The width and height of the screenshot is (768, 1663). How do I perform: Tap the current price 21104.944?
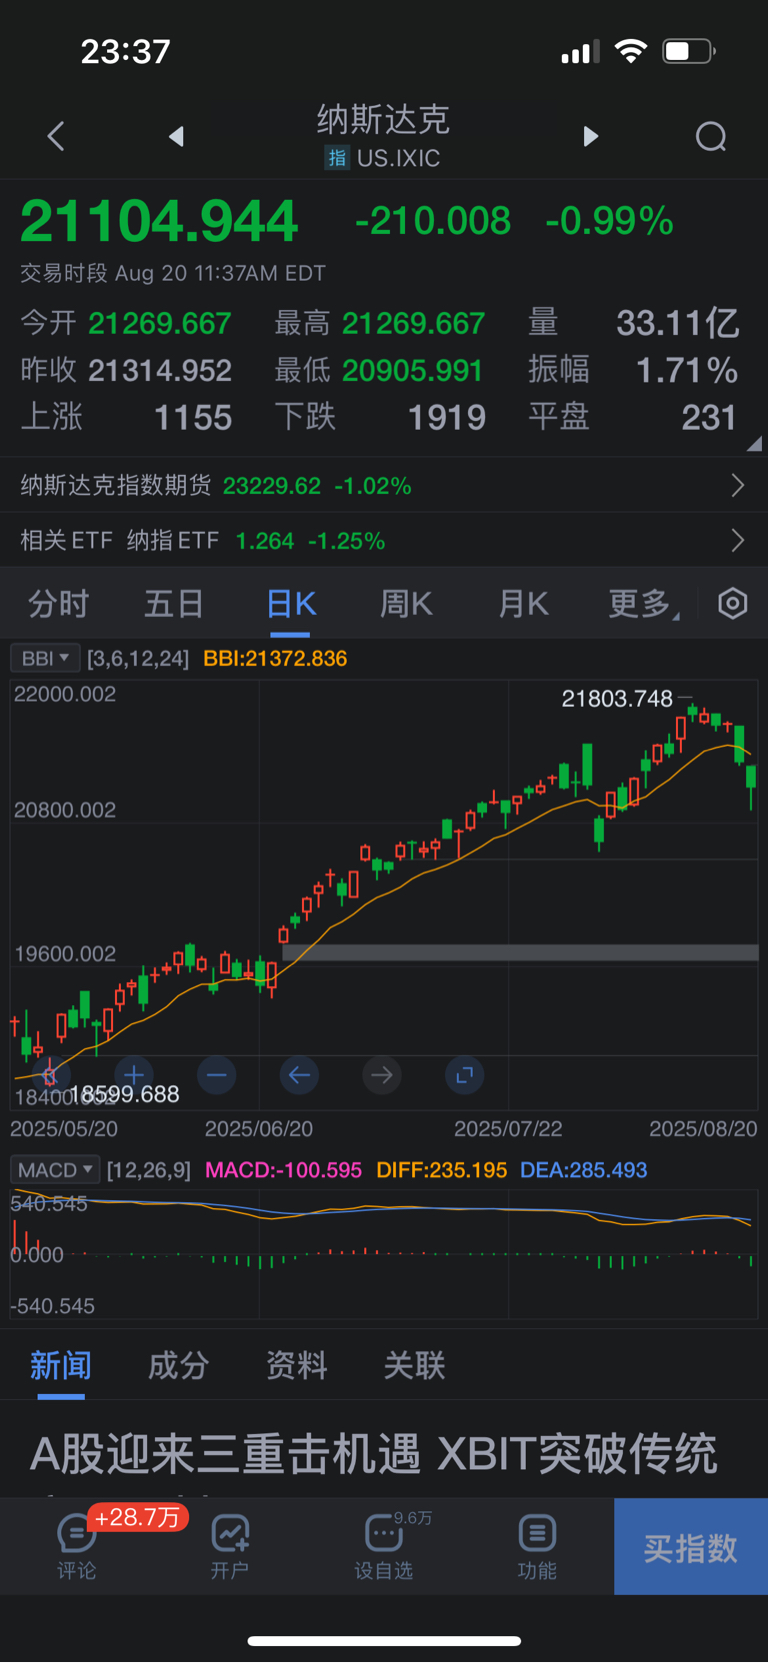(159, 221)
